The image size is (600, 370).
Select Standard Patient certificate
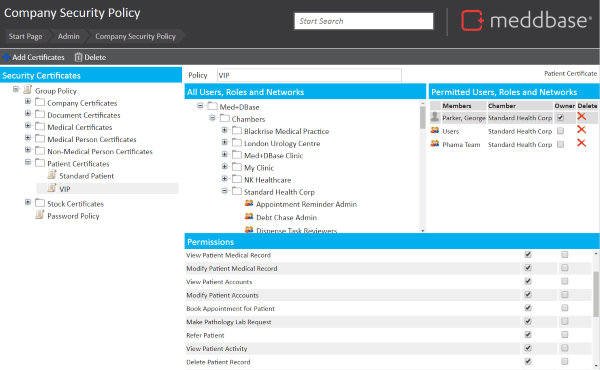coord(86,176)
